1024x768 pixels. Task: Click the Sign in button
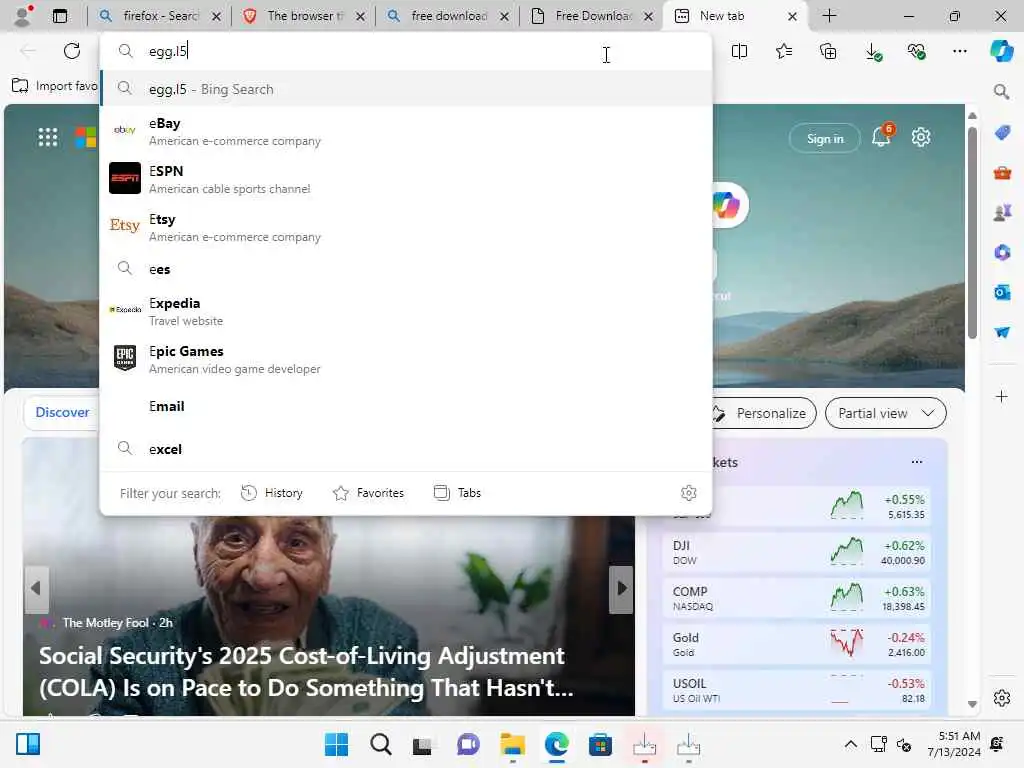click(825, 138)
